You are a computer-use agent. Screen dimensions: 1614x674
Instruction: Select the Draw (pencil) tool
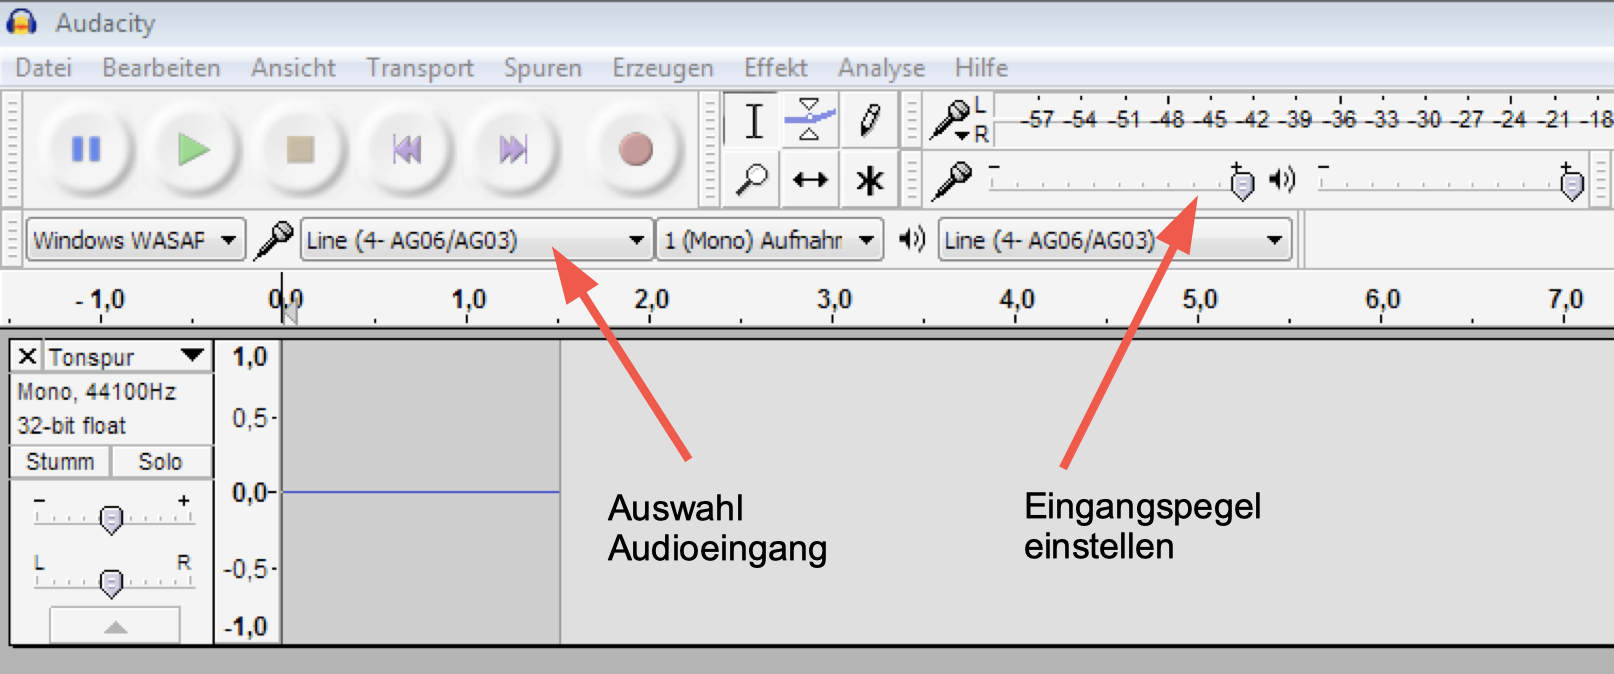869,122
